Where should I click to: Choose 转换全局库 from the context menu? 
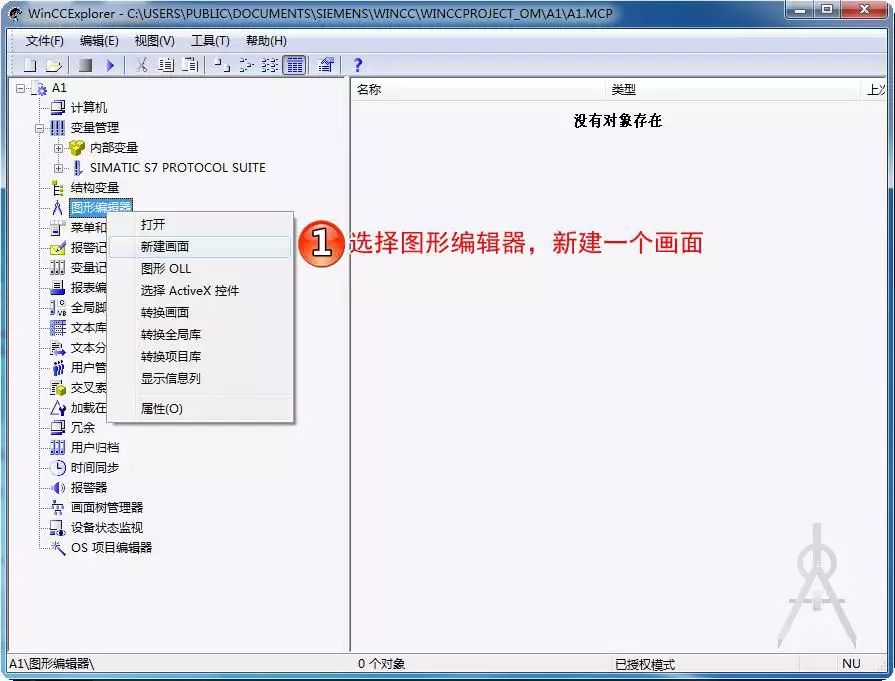pos(200,335)
